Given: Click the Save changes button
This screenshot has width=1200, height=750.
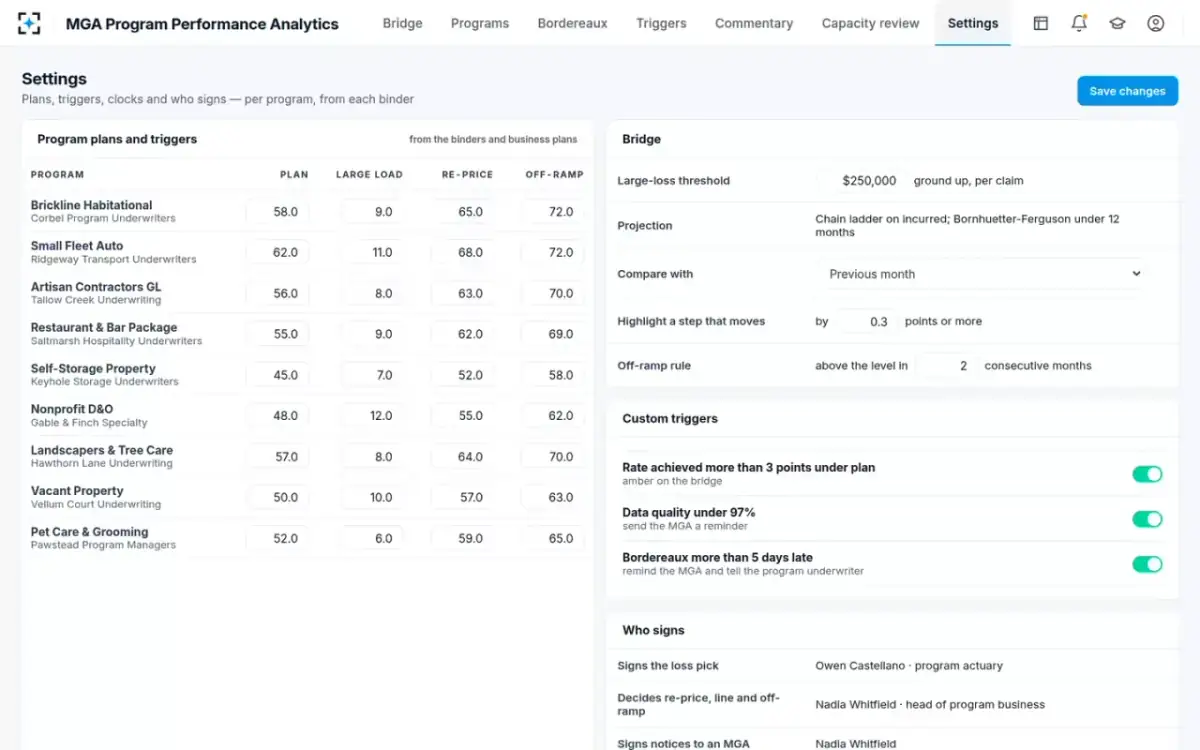Looking at the screenshot, I should pos(1127,91).
